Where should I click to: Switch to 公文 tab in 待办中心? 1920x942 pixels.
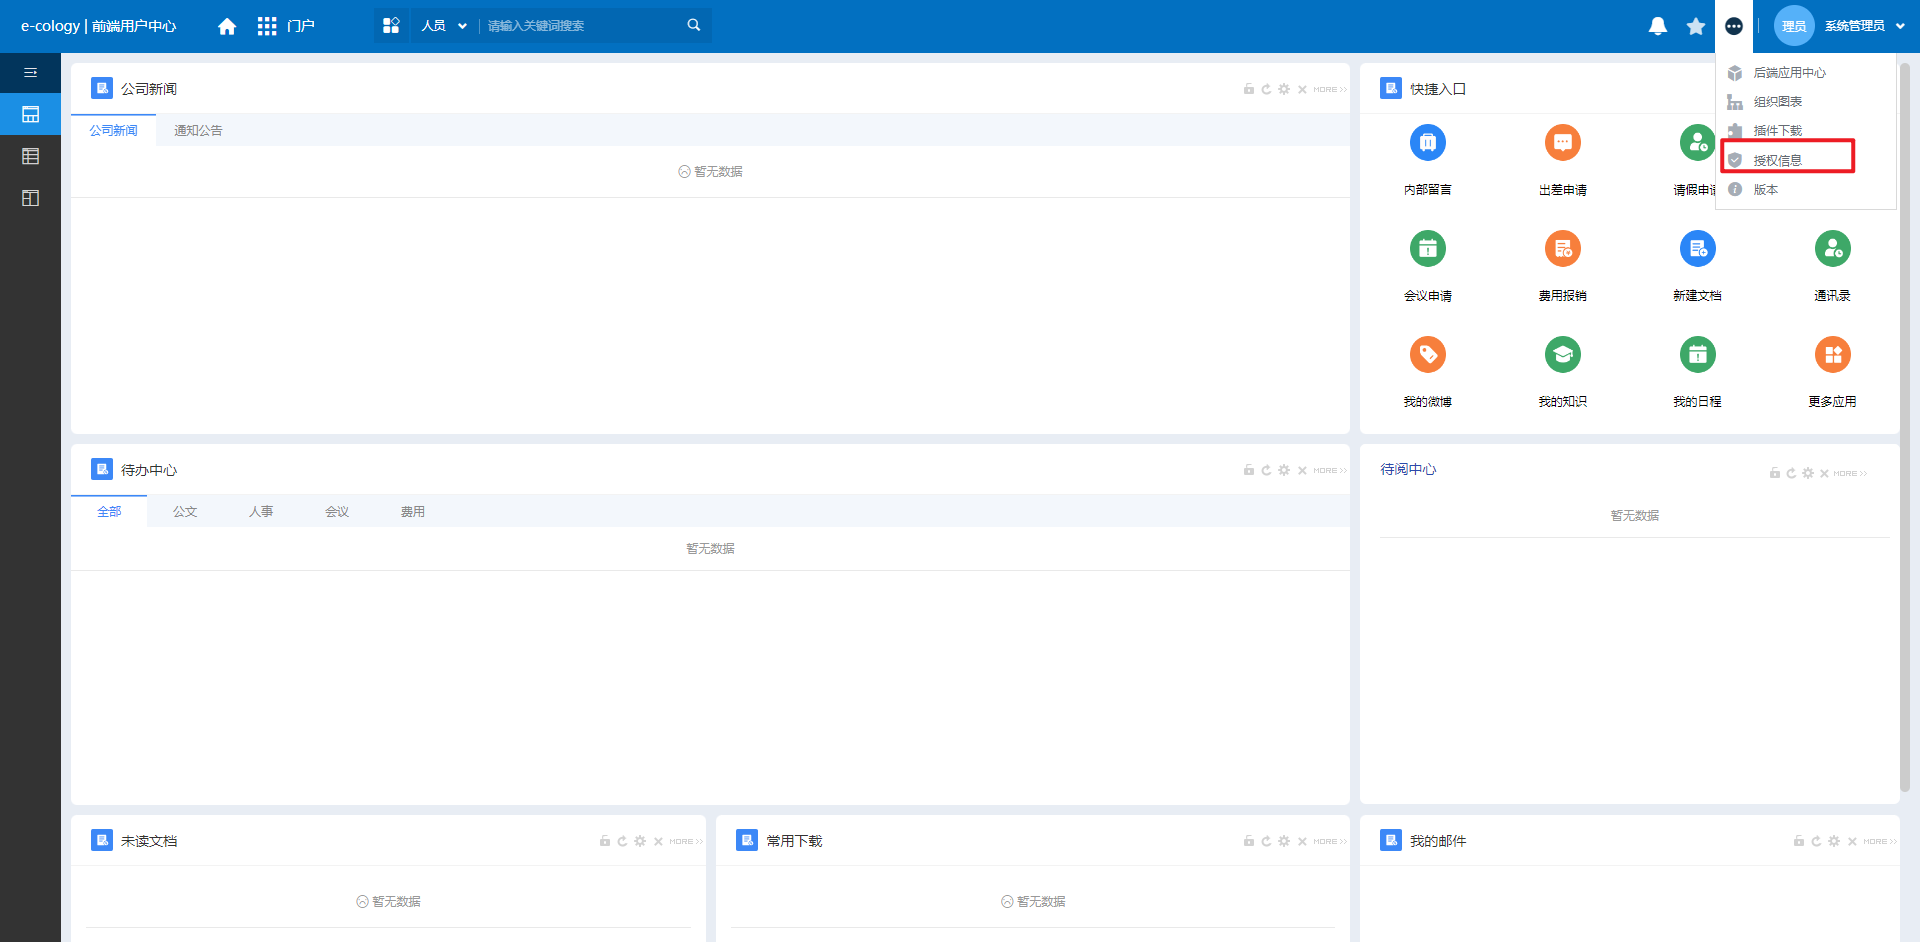tap(185, 512)
